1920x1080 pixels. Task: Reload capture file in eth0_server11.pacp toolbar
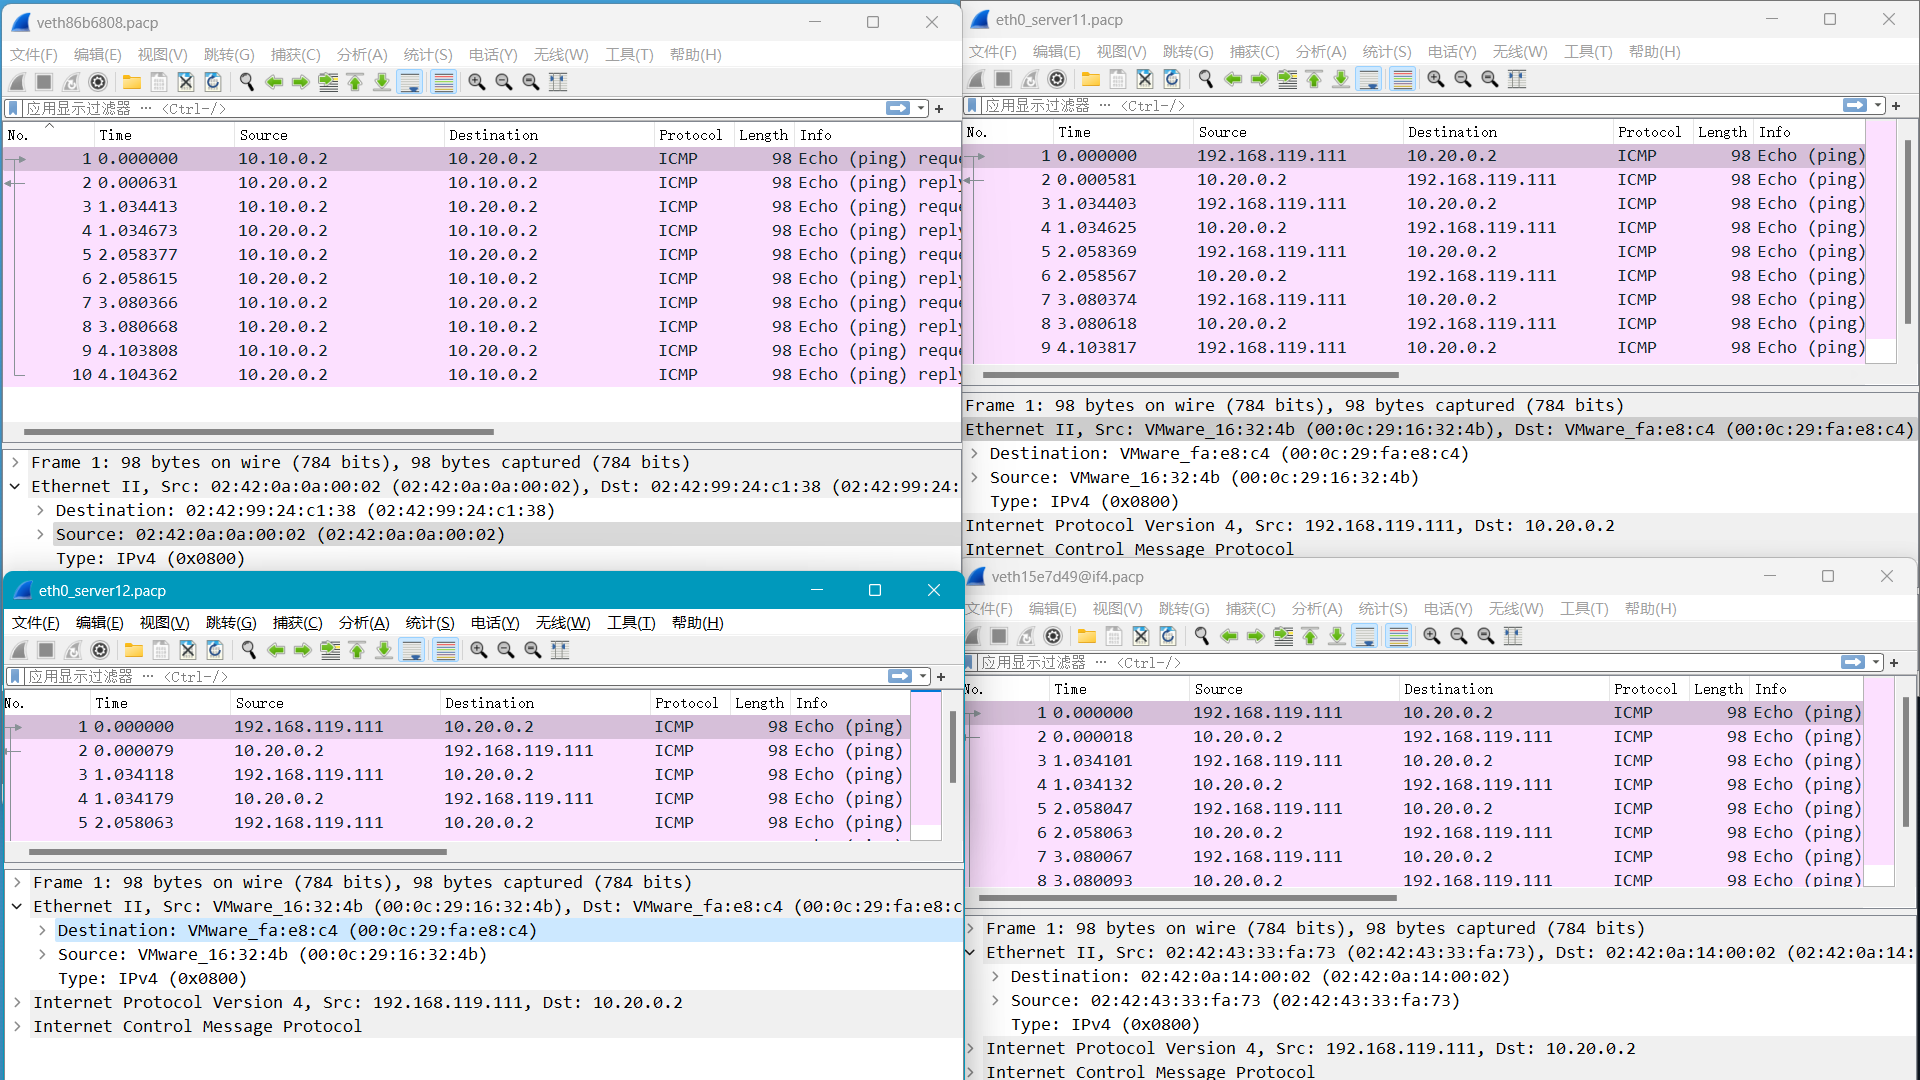(1172, 79)
